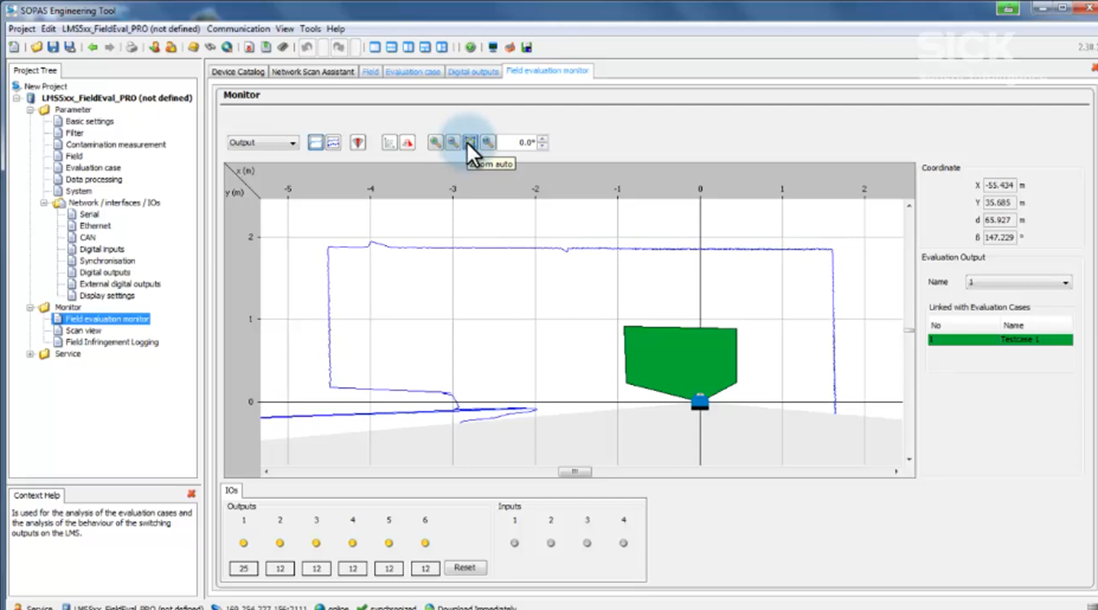This screenshot has width=1098, height=610.
Task: Click the save project icon in main toolbar
Action: (51, 47)
